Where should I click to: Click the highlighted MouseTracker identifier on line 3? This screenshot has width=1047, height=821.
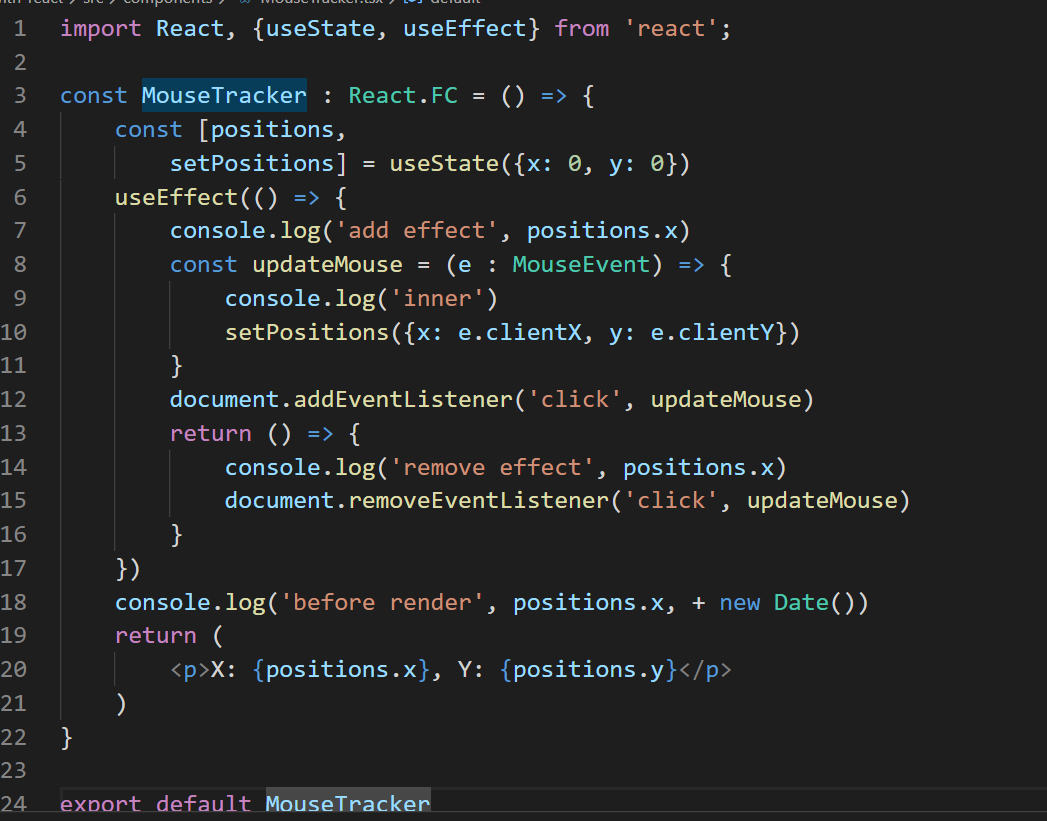point(224,95)
